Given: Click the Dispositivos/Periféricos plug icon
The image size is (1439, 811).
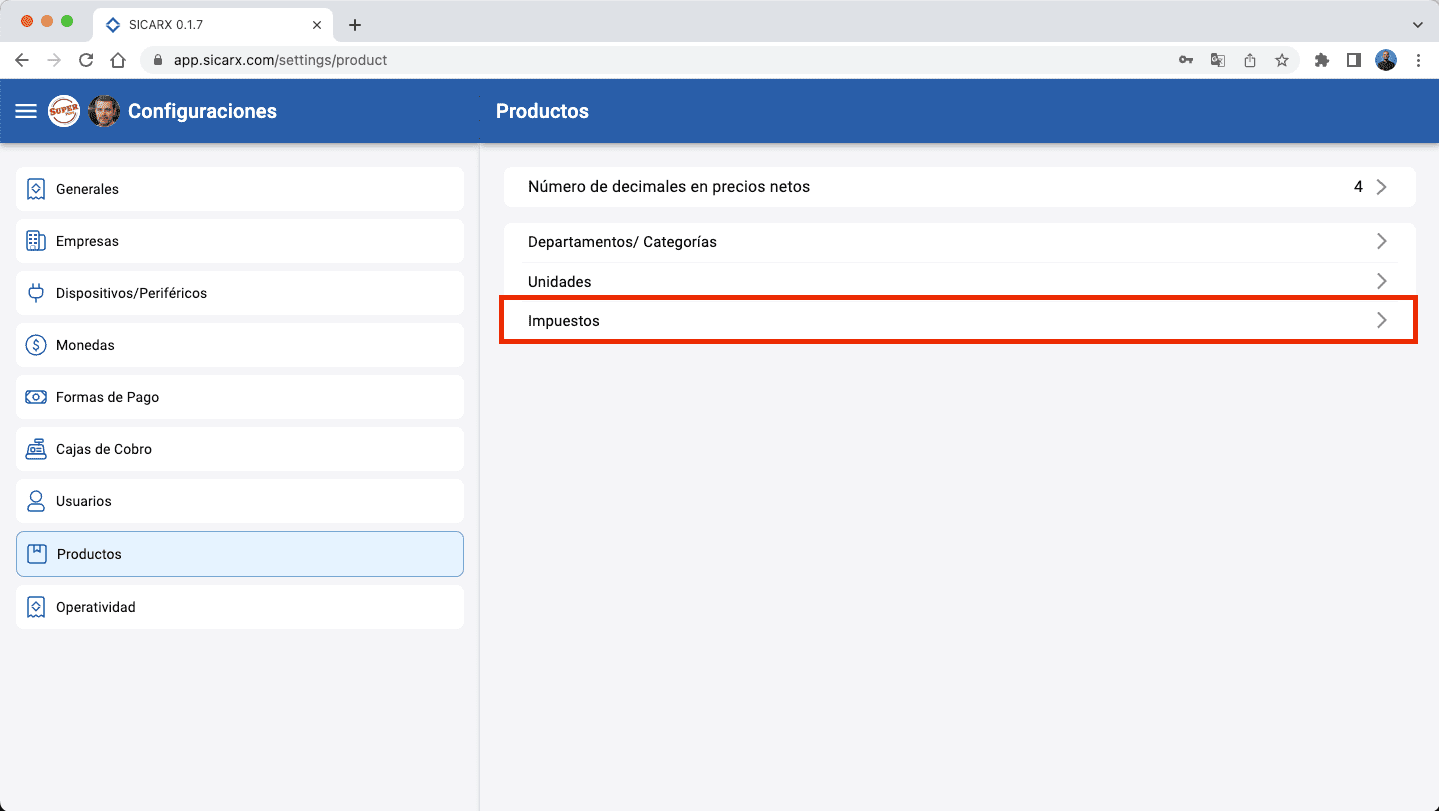Looking at the screenshot, I should coord(36,293).
